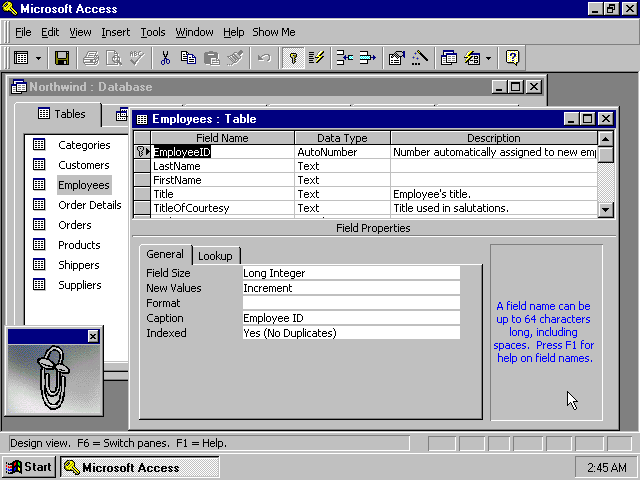Viewport: 640px width, 480px height.
Task: Click the Cut scissors icon
Action: [165, 58]
